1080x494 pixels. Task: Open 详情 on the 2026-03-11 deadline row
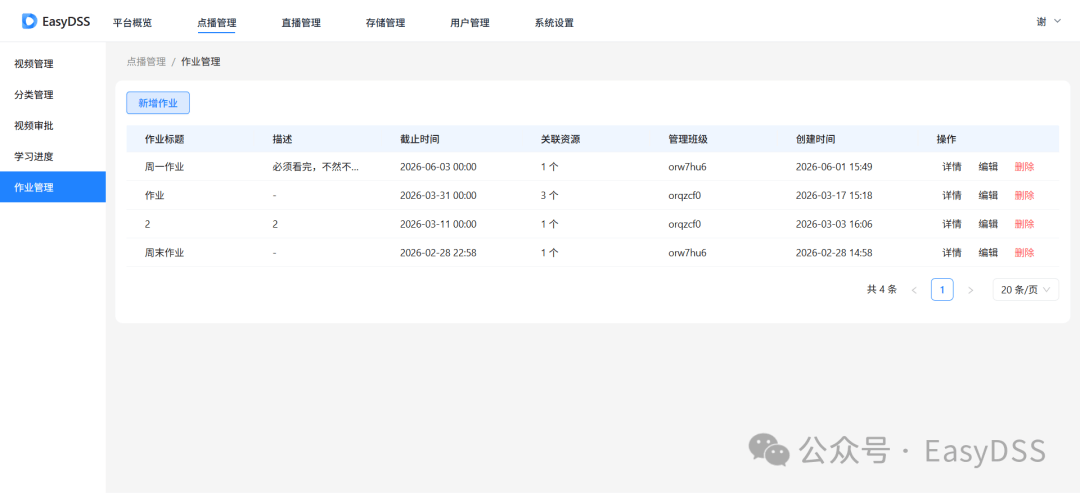point(952,224)
